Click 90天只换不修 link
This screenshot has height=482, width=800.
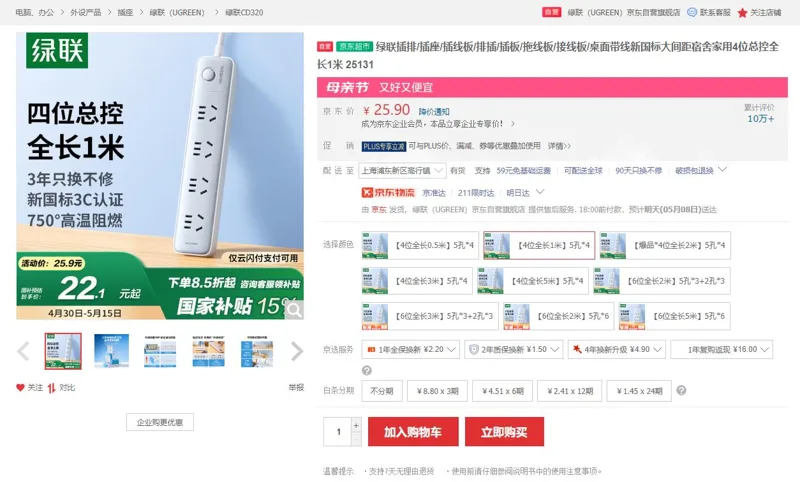(x=638, y=171)
